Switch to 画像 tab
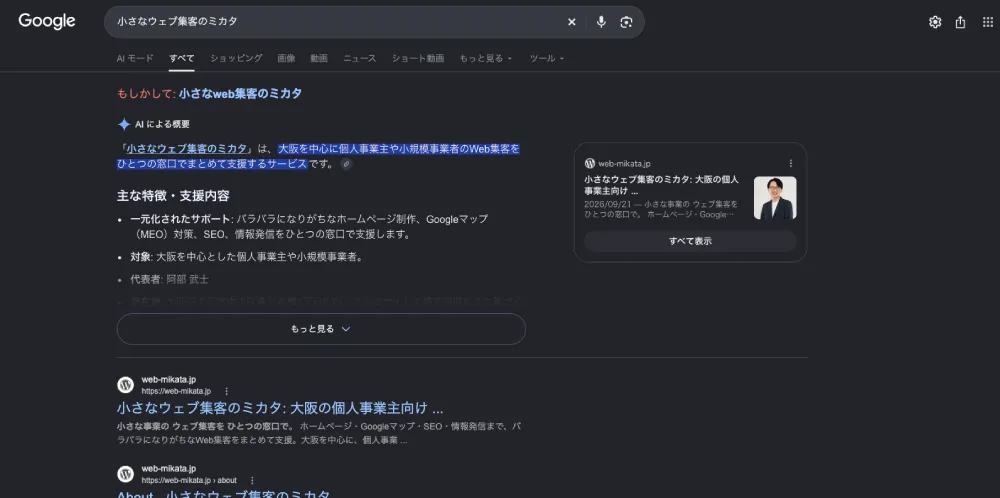The height and width of the screenshot is (498, 1000). click(286, 58)
